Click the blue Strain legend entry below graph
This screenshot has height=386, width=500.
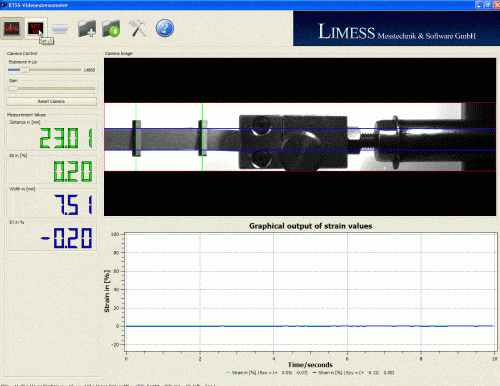(353, 373)
